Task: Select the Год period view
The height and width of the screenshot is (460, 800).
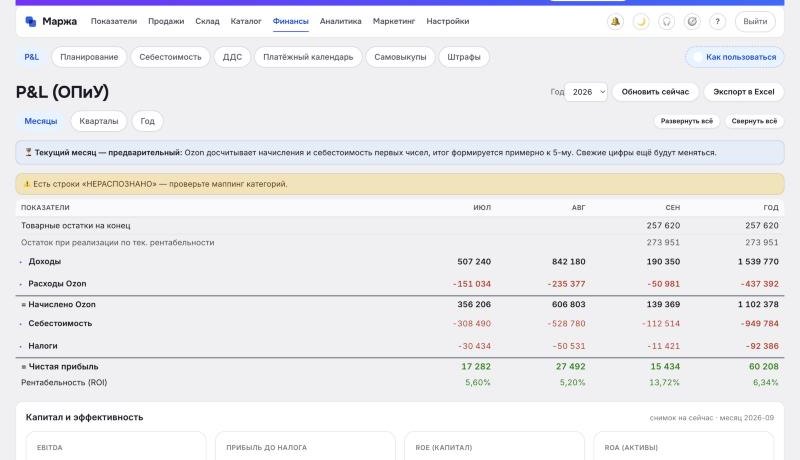Action: point(147,121)
